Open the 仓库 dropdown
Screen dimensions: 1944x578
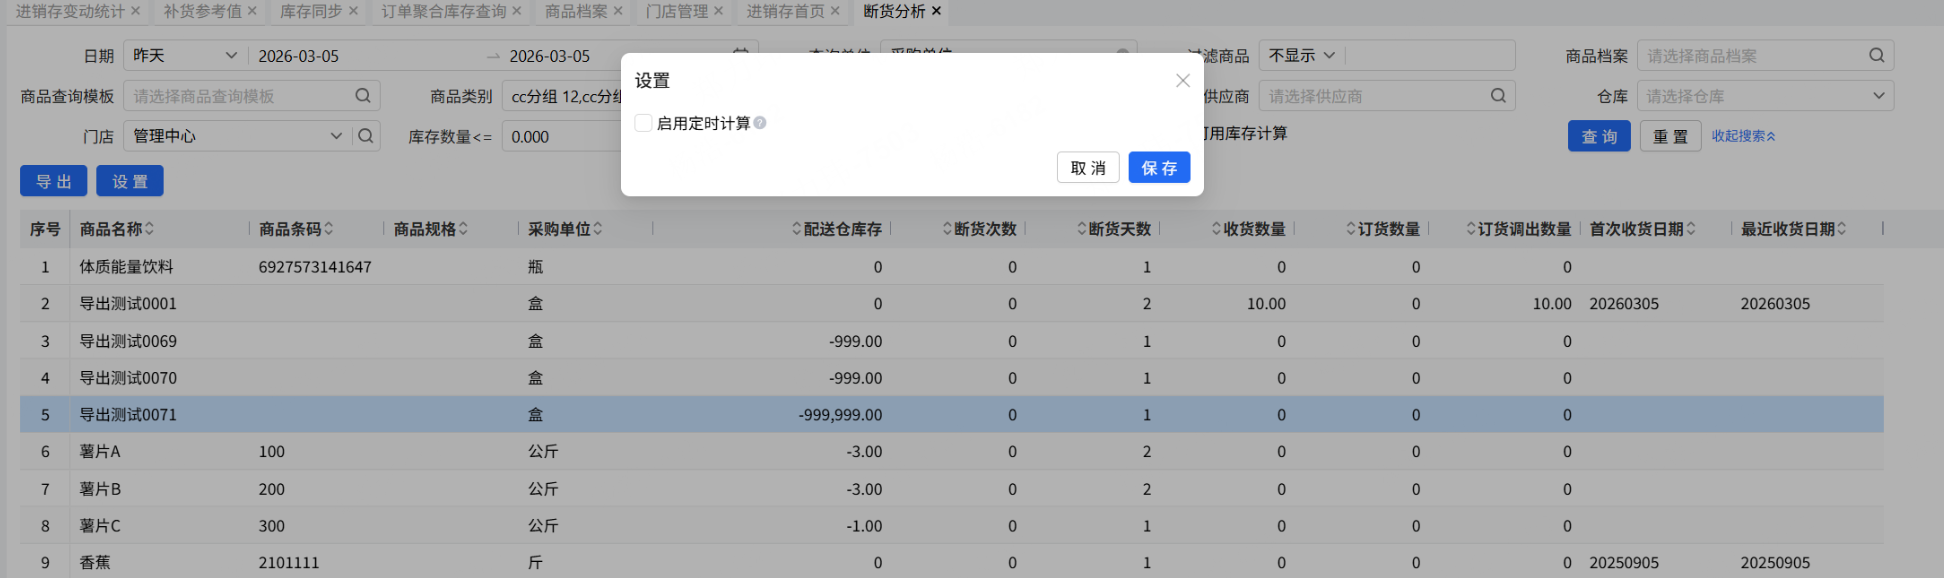[x=1765, y=96]
